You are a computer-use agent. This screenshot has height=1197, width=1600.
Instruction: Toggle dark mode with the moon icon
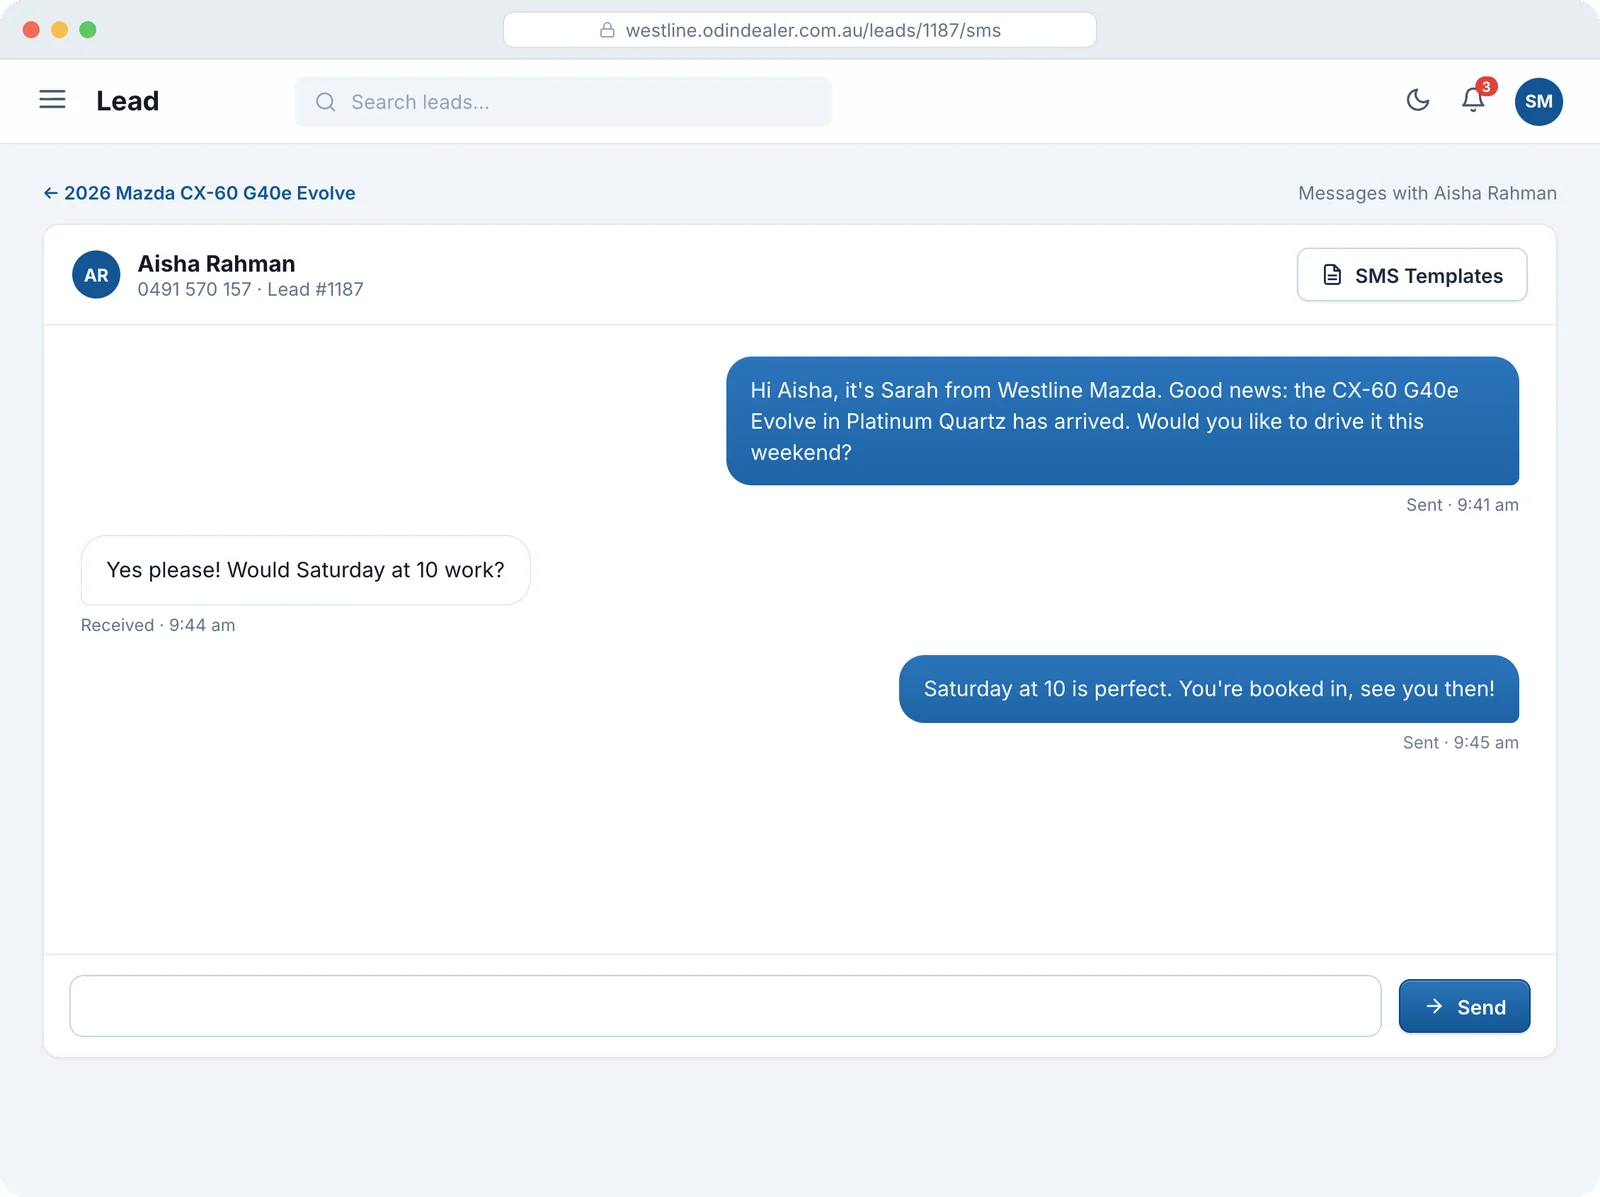(1418, 100)
